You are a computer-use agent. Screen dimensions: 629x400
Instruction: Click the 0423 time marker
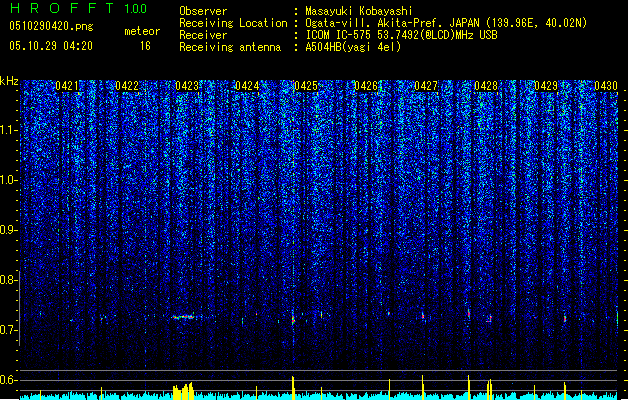187,86
